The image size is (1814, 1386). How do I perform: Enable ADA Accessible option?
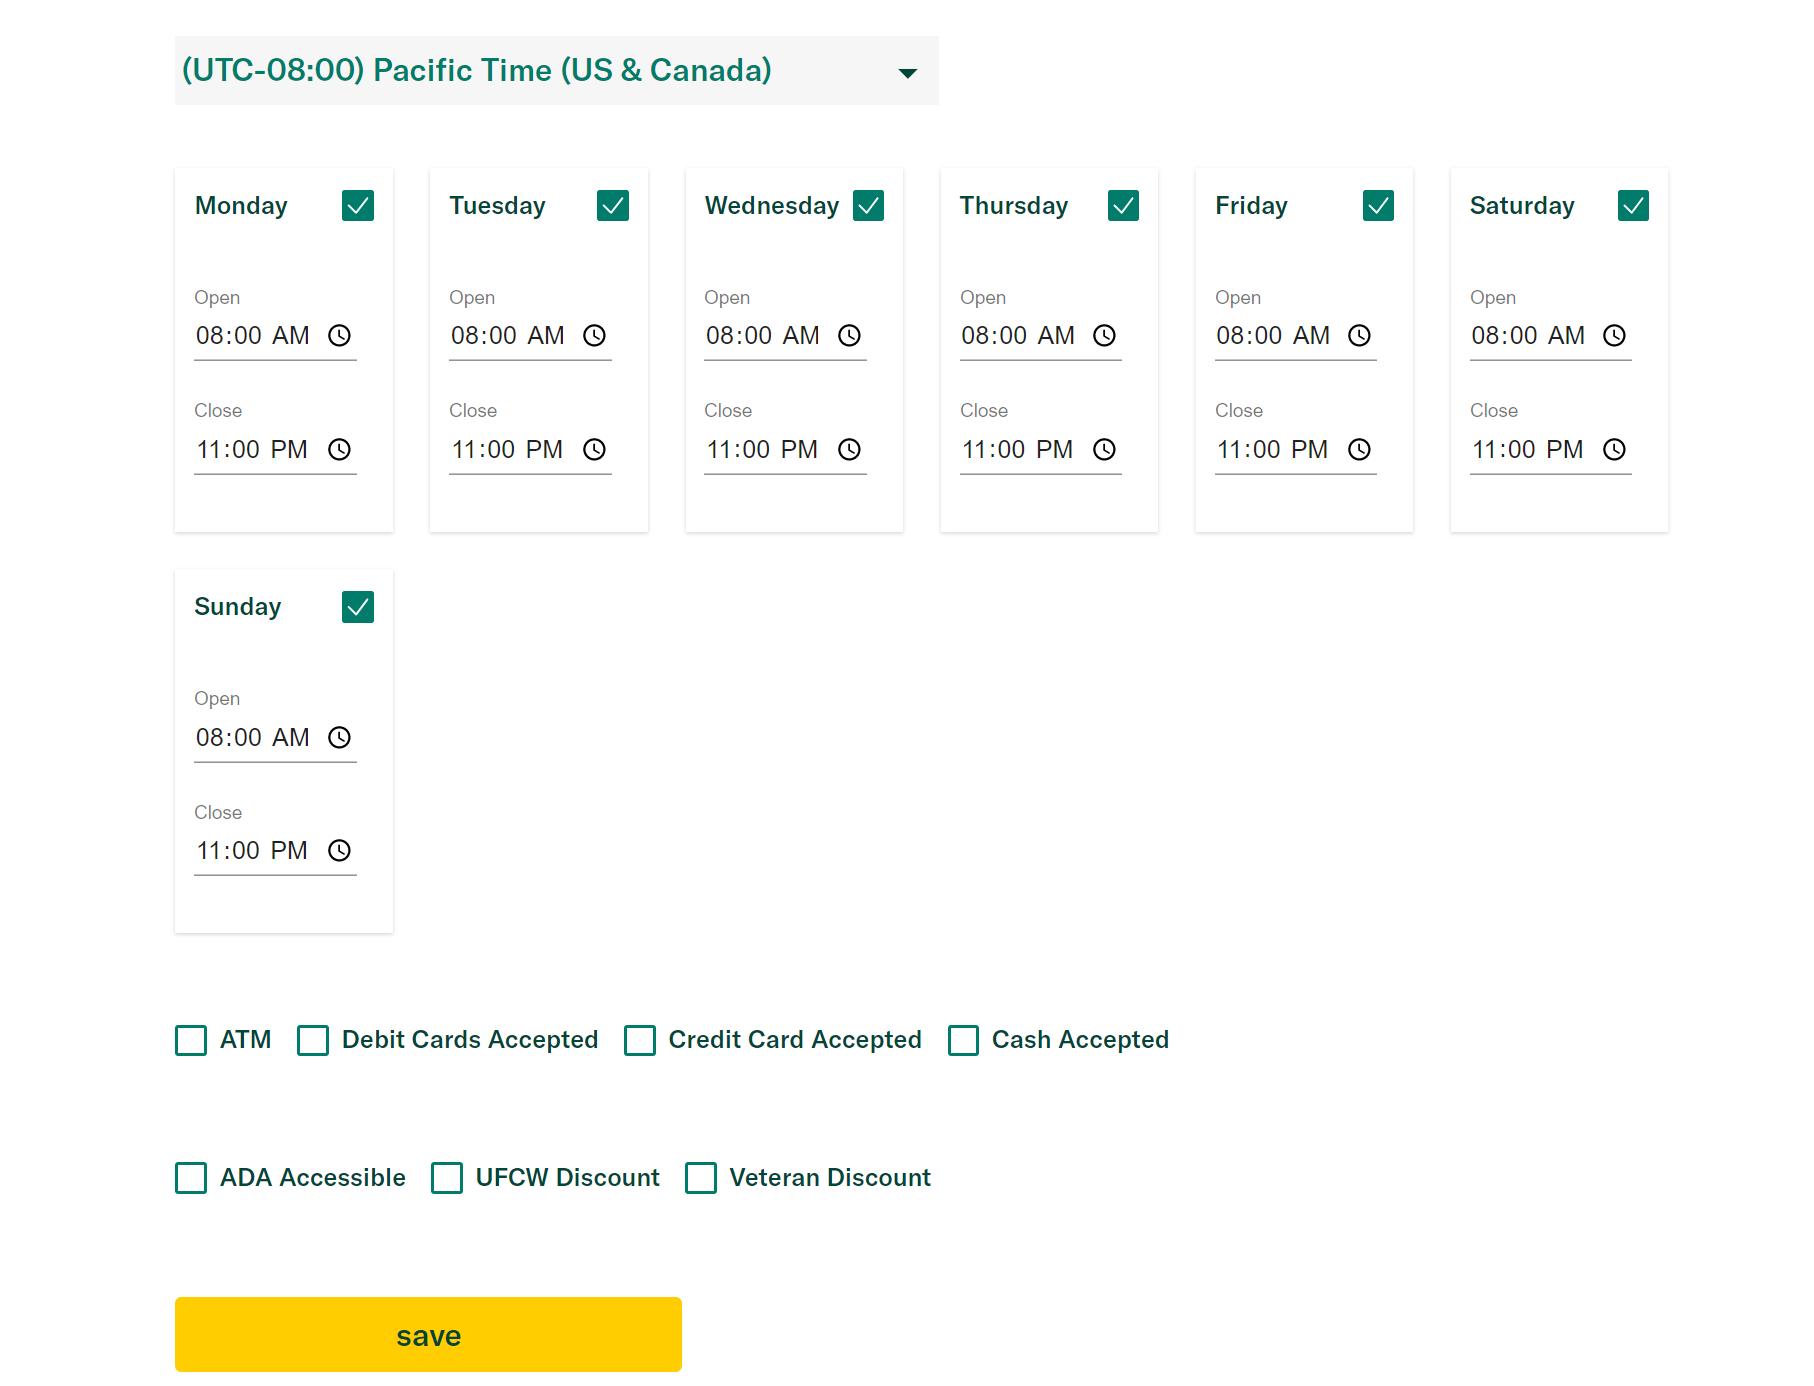point(191,1178)
